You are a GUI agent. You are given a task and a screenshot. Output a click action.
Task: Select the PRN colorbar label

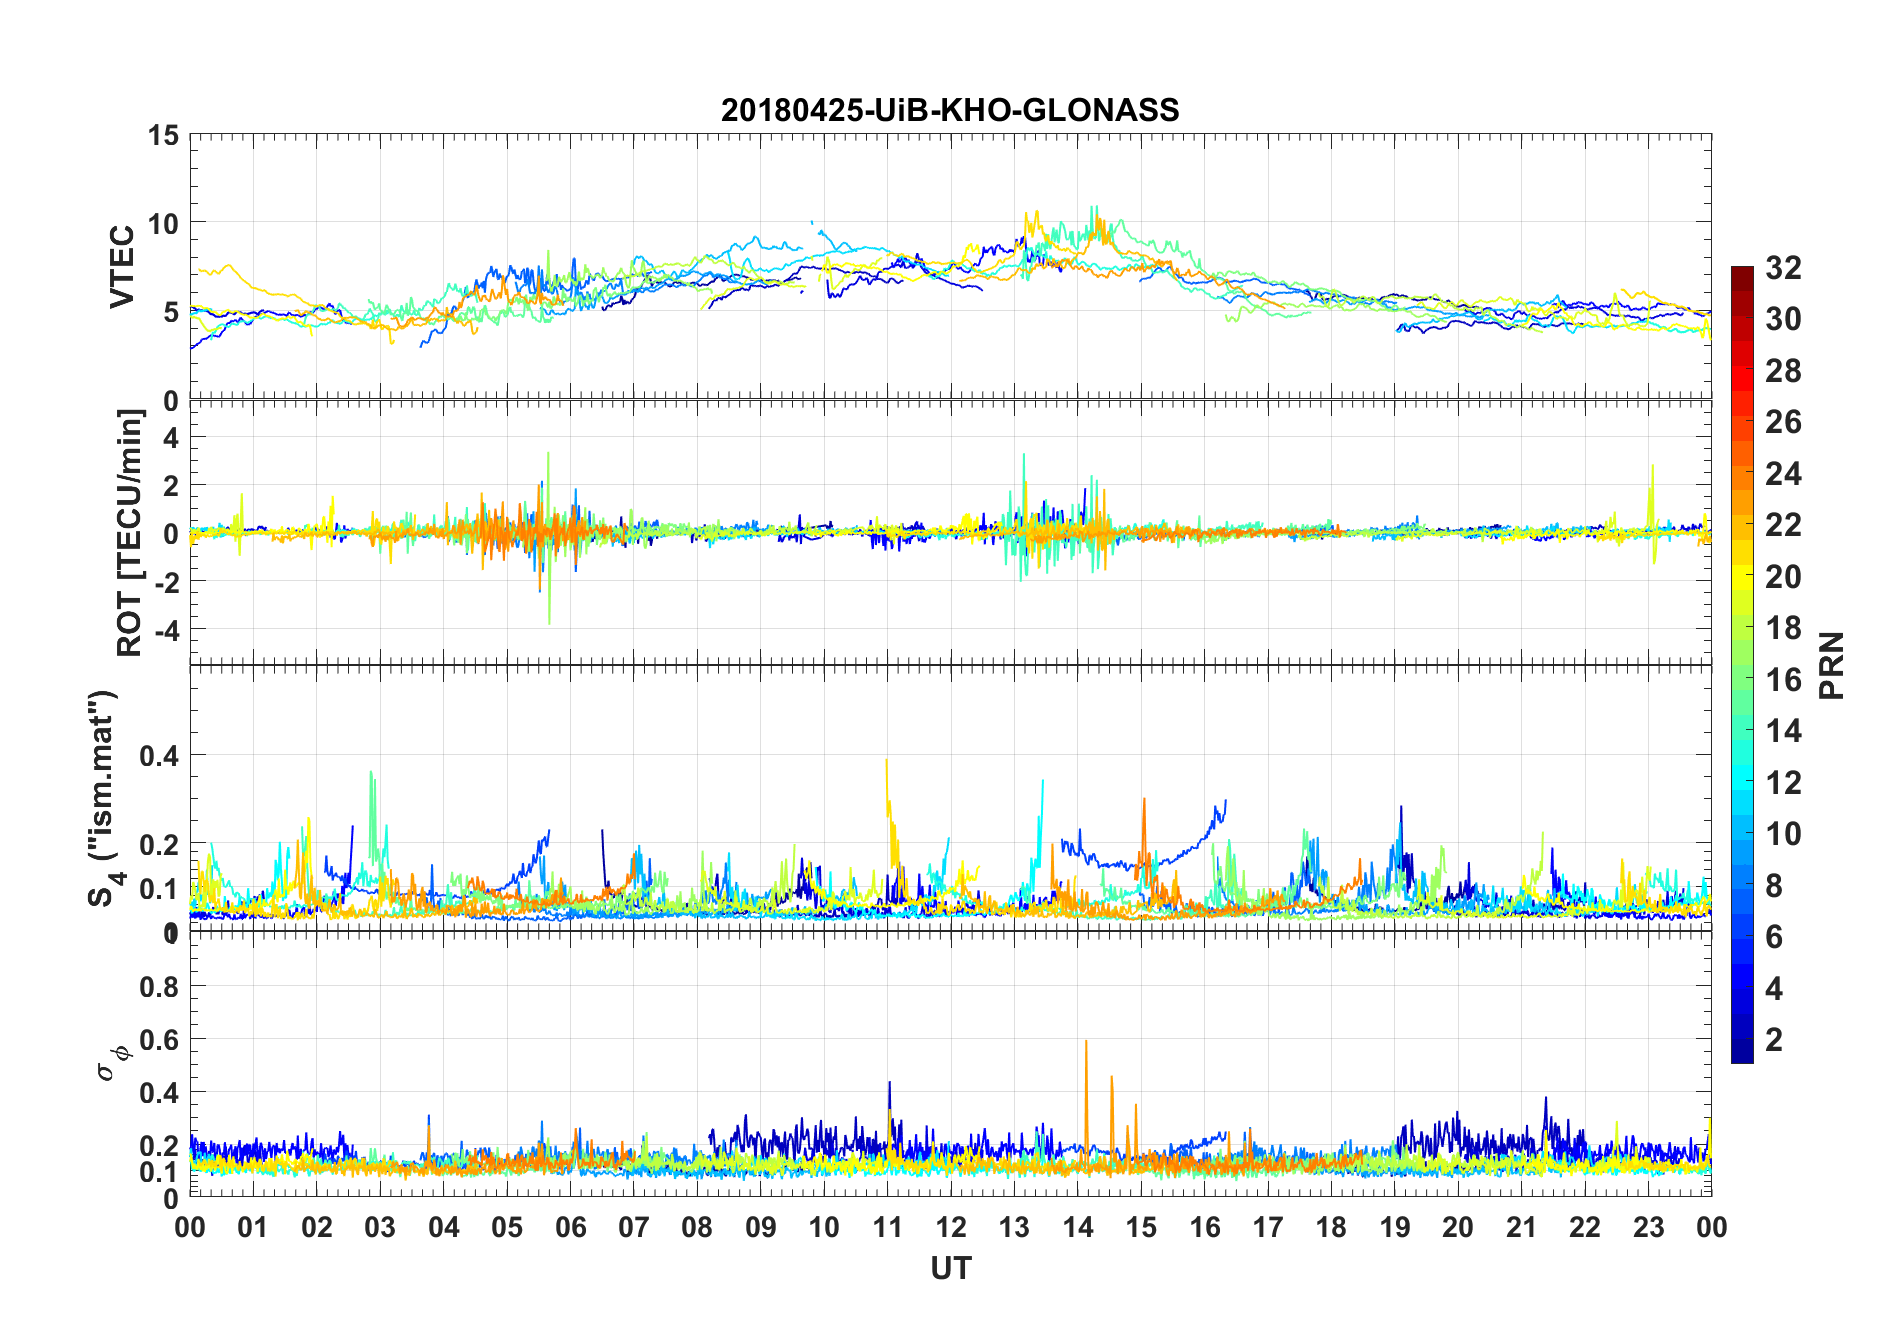click(x=1831, y=665)
